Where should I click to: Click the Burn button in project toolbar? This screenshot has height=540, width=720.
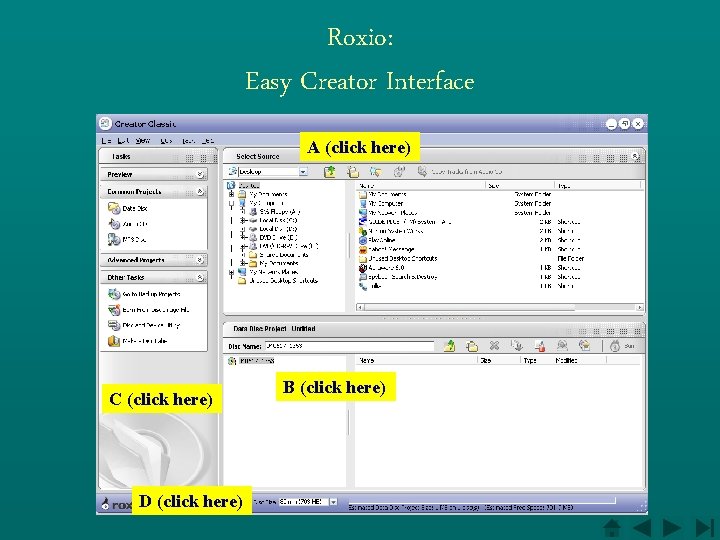pyautogui.click(x=622, y=346)
